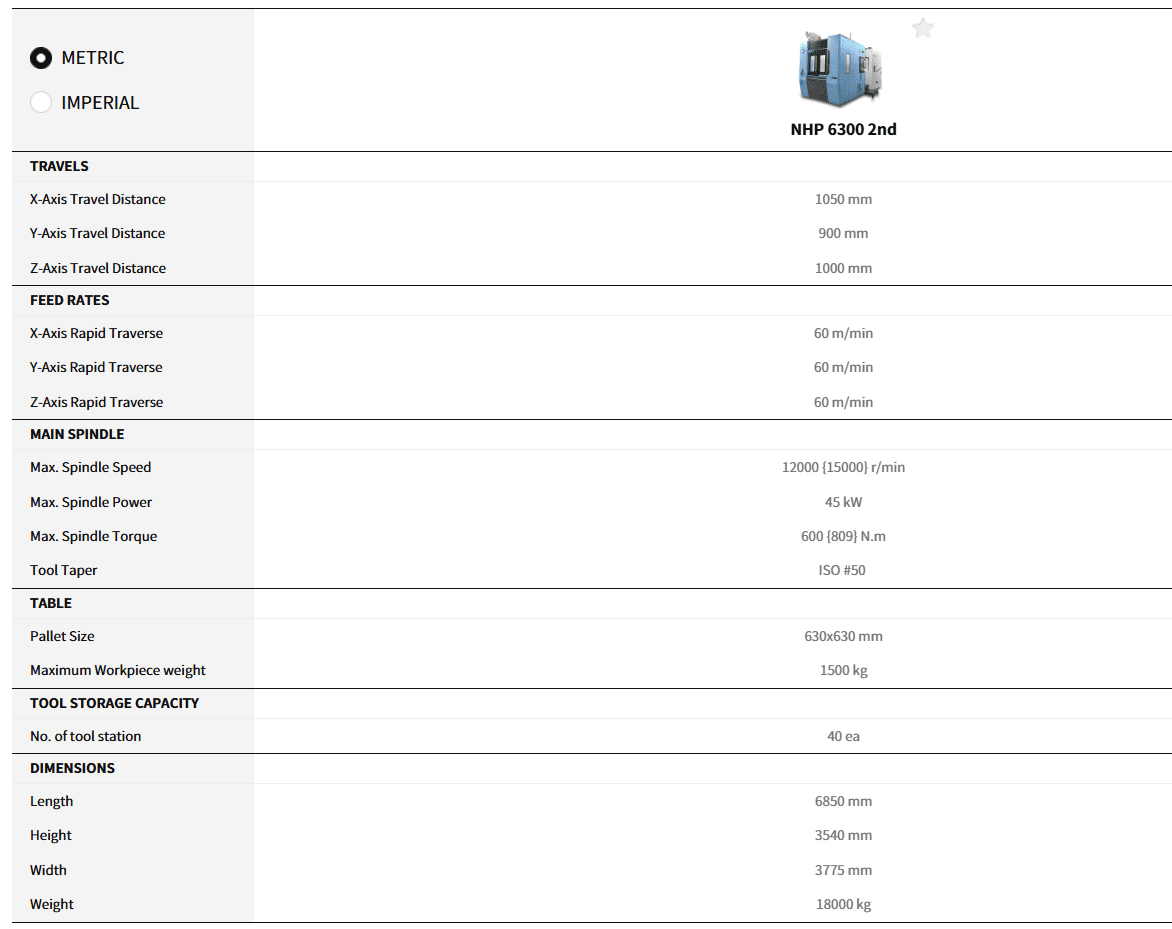This screenshot has width=1172, height=929.
Task: Click the TRAVELS section header
Action: pos(59,166)
